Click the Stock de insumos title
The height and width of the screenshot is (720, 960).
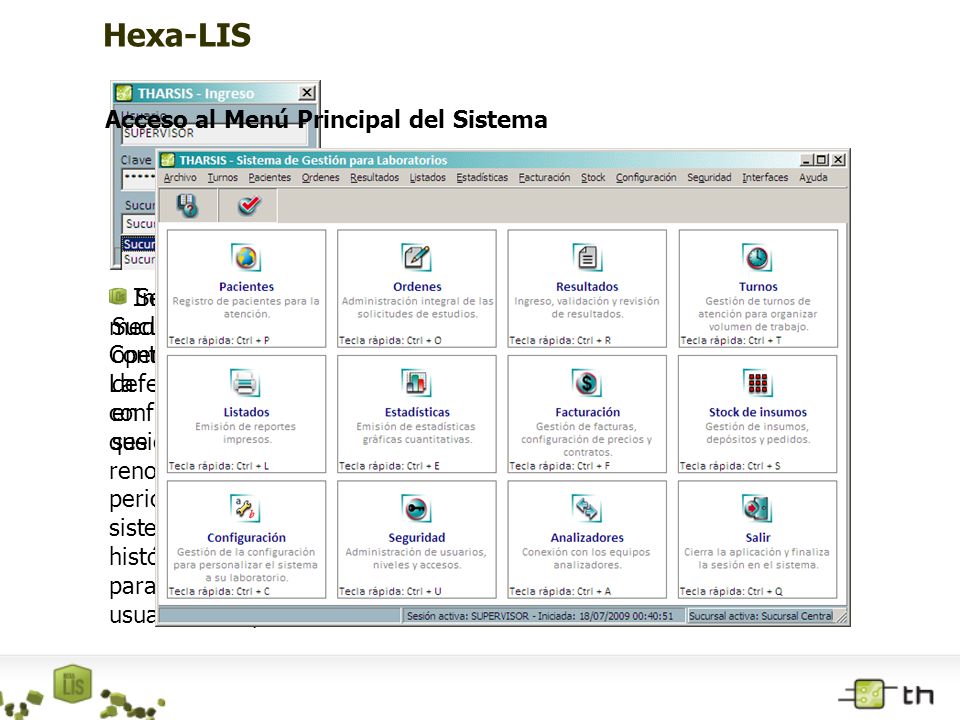(758, 412)
